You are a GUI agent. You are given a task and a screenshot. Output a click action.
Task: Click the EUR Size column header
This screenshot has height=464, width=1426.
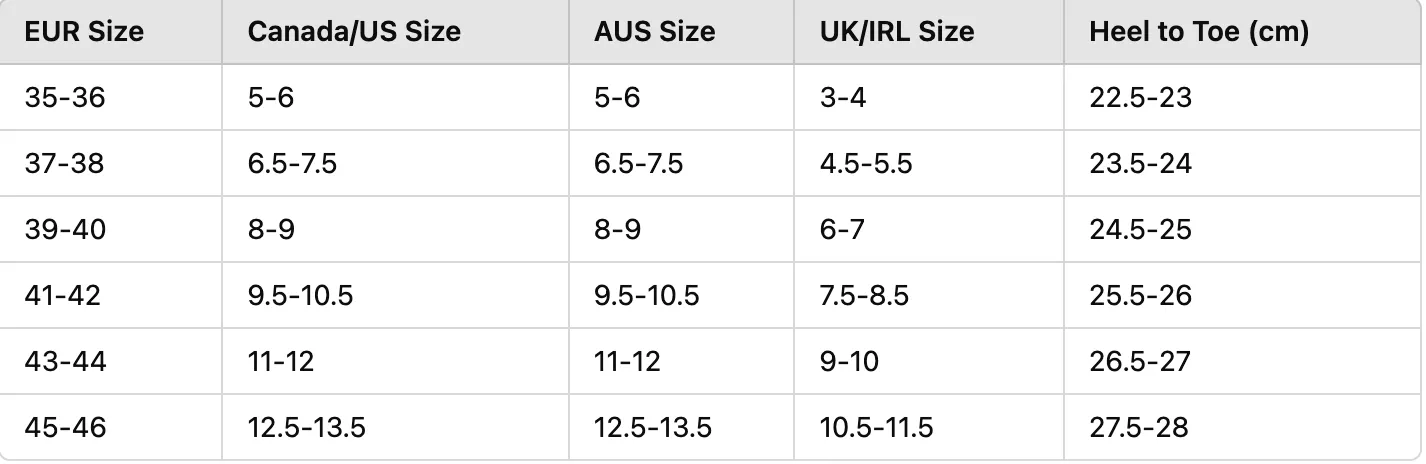[111, 32]
